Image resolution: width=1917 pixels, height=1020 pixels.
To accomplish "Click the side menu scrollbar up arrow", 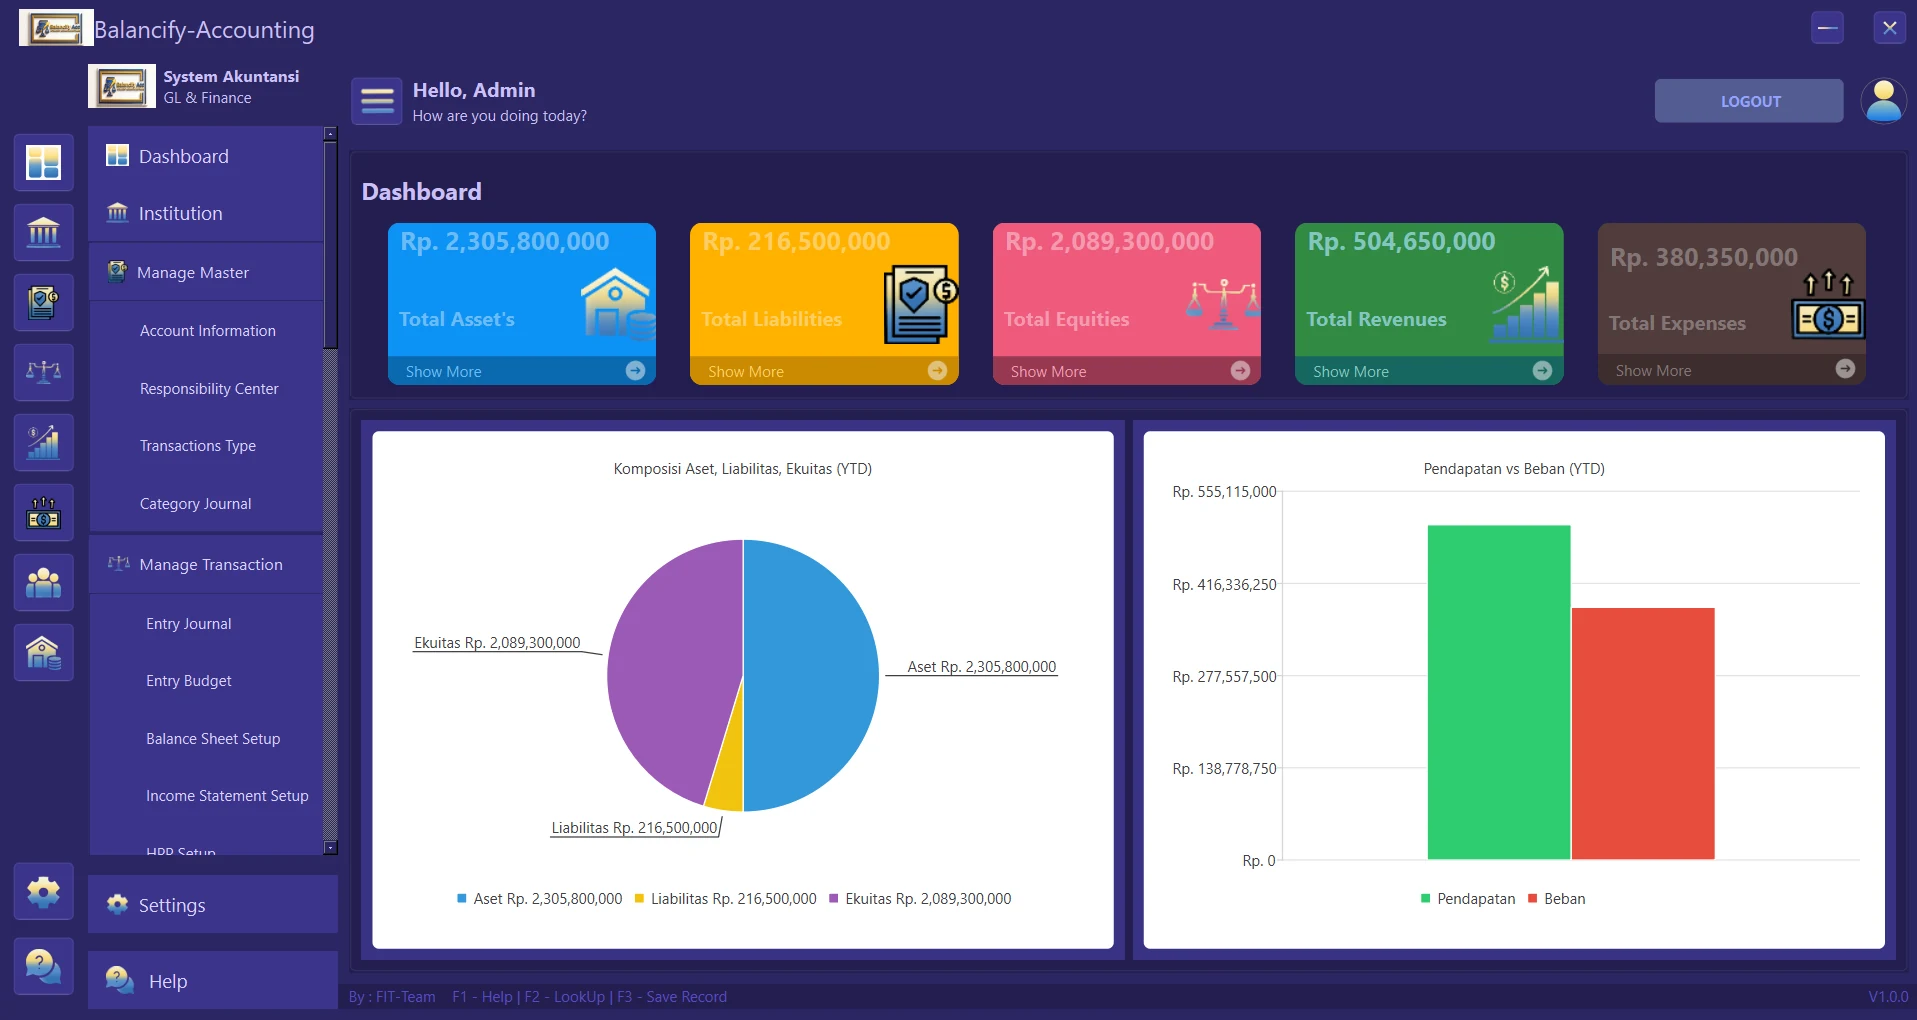I will pyautogui.click(x=331, y=134).
